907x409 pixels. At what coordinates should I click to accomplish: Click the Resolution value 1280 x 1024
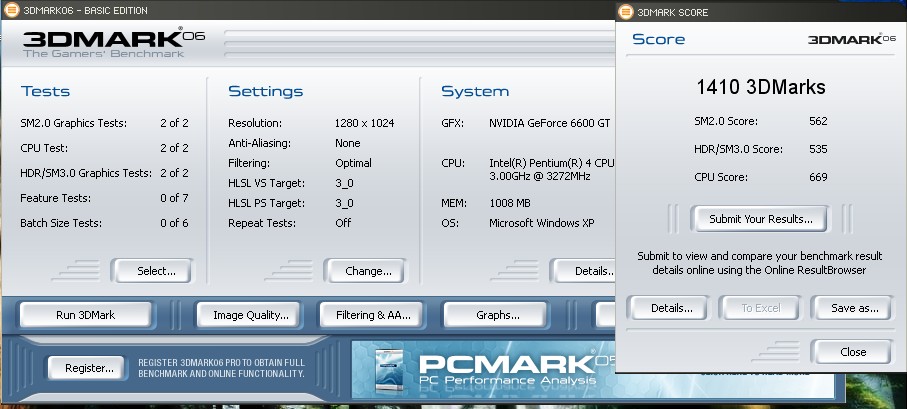point(364,123)
